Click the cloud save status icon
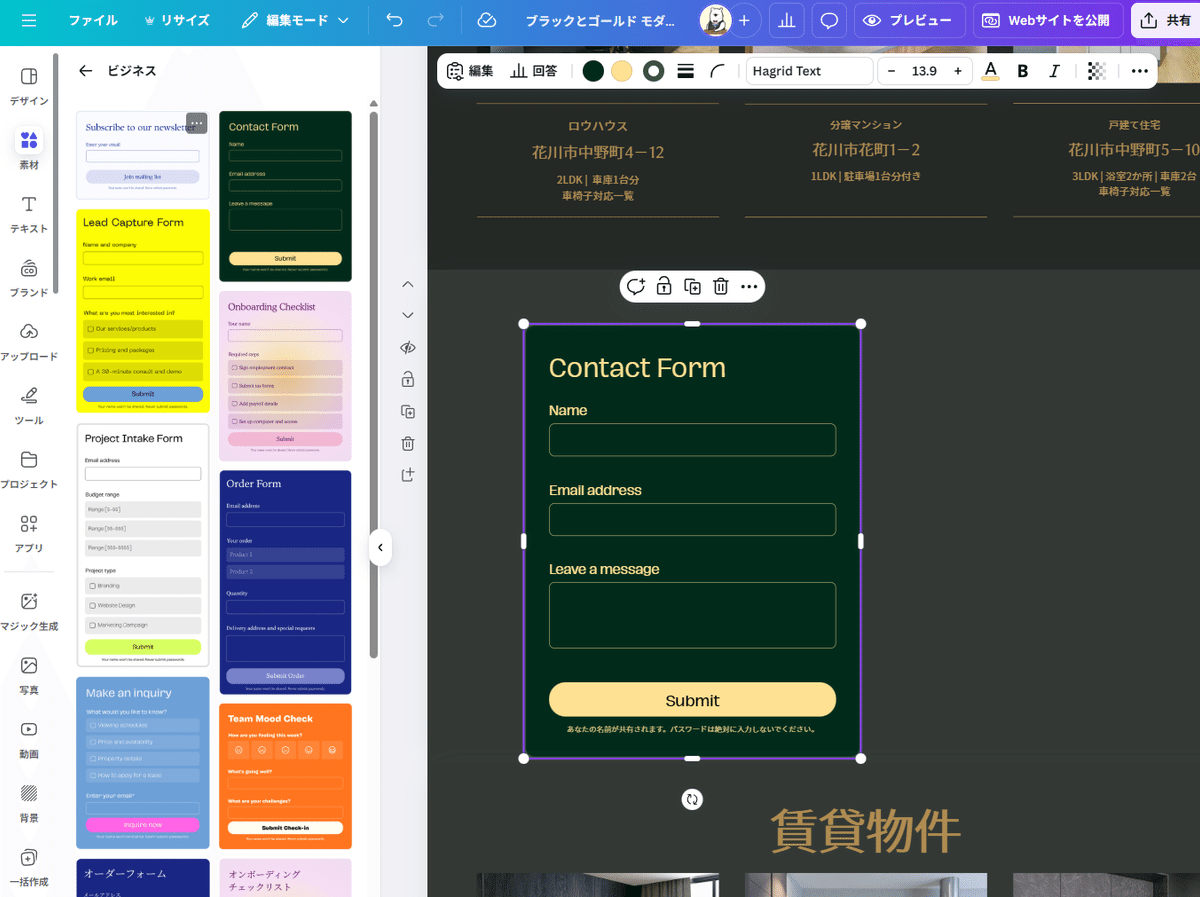 click(x=487, y=20)
